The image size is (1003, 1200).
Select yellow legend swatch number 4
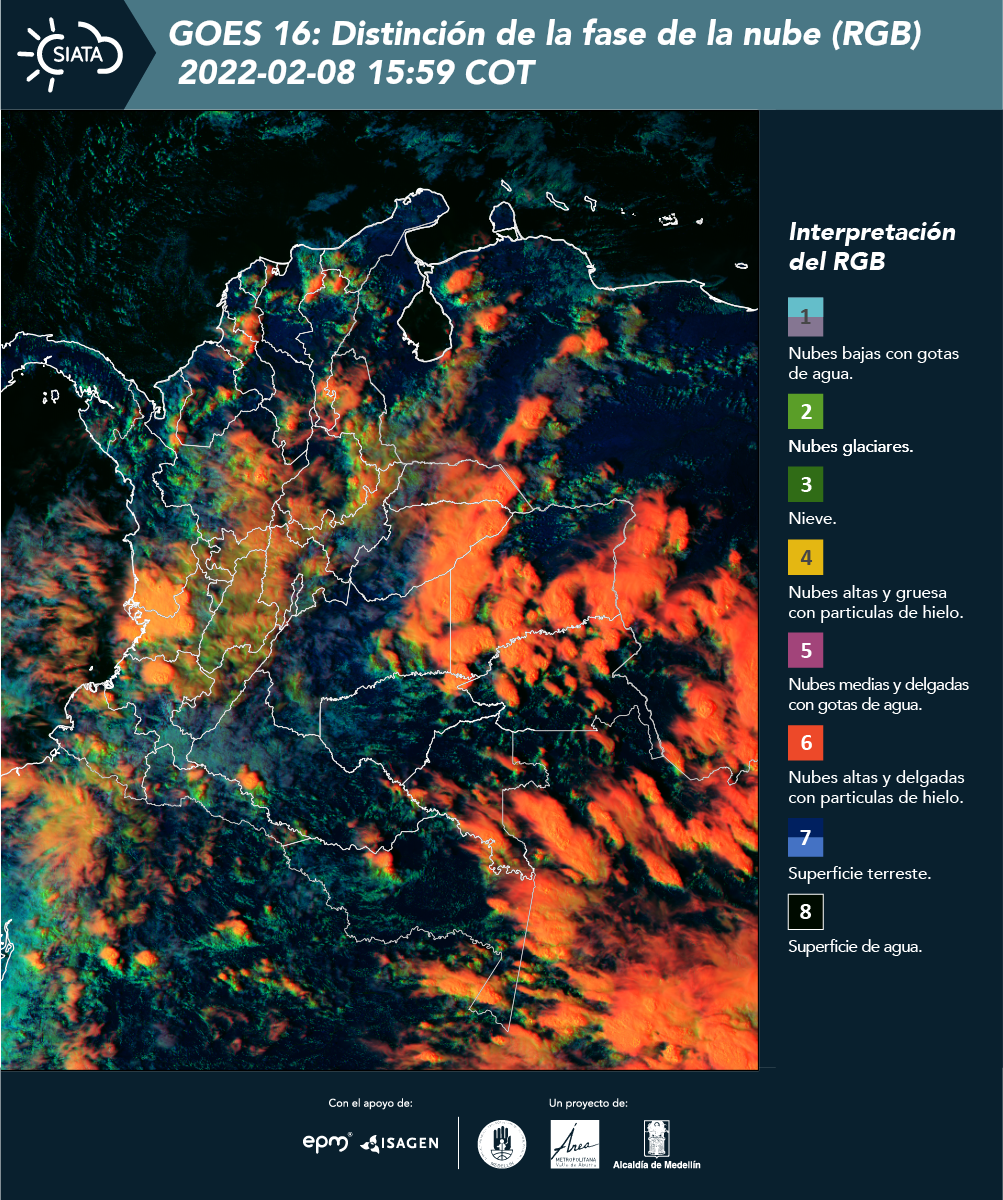click(x=805, y=557)
